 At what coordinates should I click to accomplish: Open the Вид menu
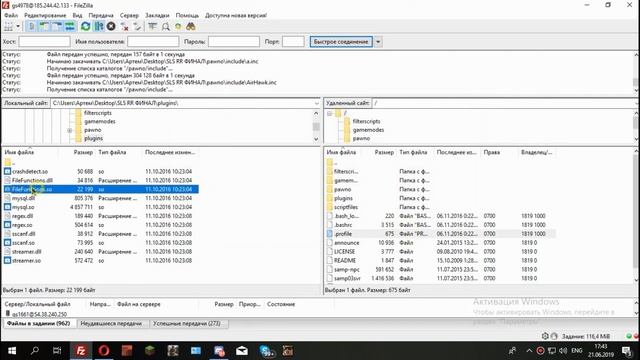point(78,15)
